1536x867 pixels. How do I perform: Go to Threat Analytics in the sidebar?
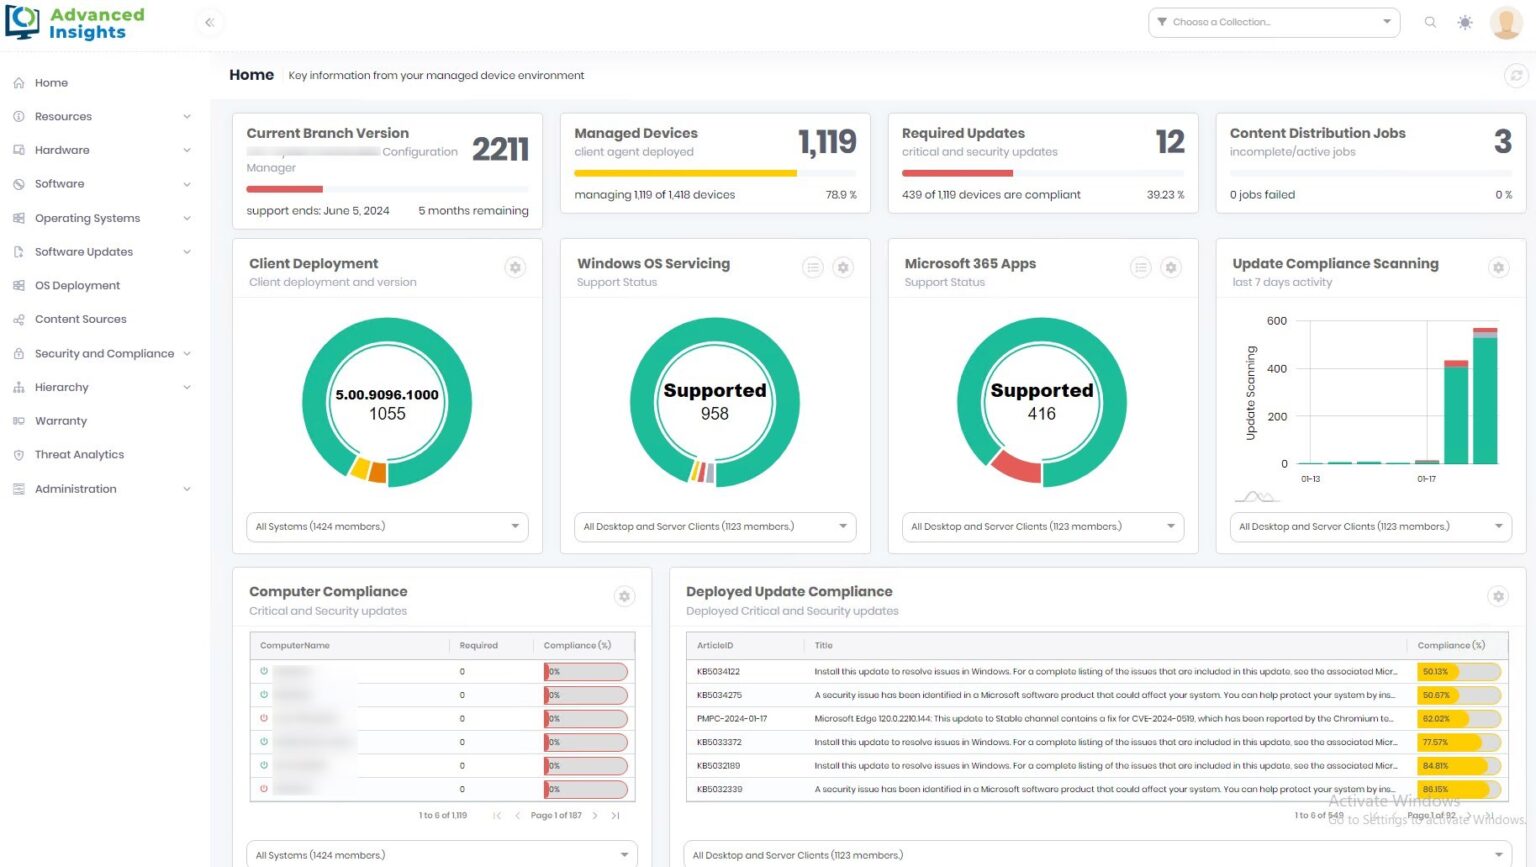pyautogui.click(x=79, y=455)
